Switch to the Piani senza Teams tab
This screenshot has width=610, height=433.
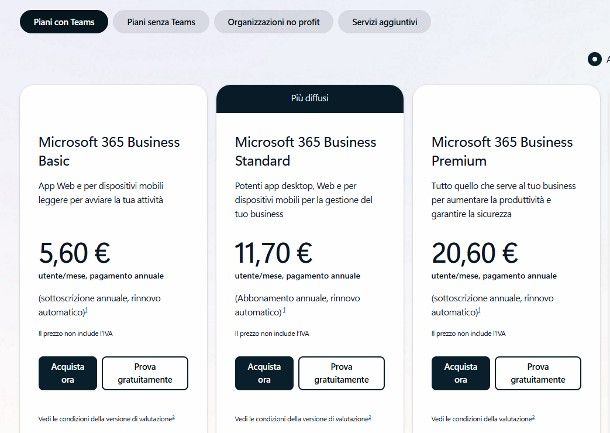click(x=161, y=21)
